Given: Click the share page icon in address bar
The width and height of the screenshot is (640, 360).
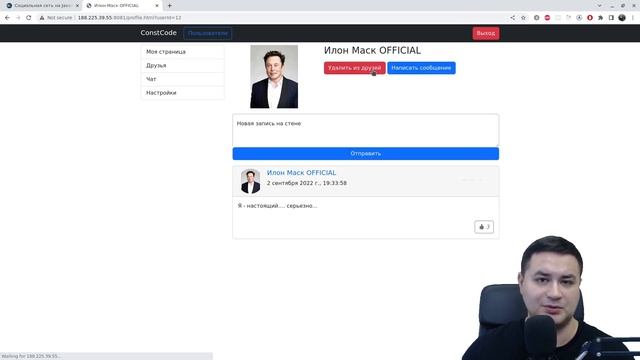Looking at the screenshot, I should pyautogui.click(x=512, y=18).
